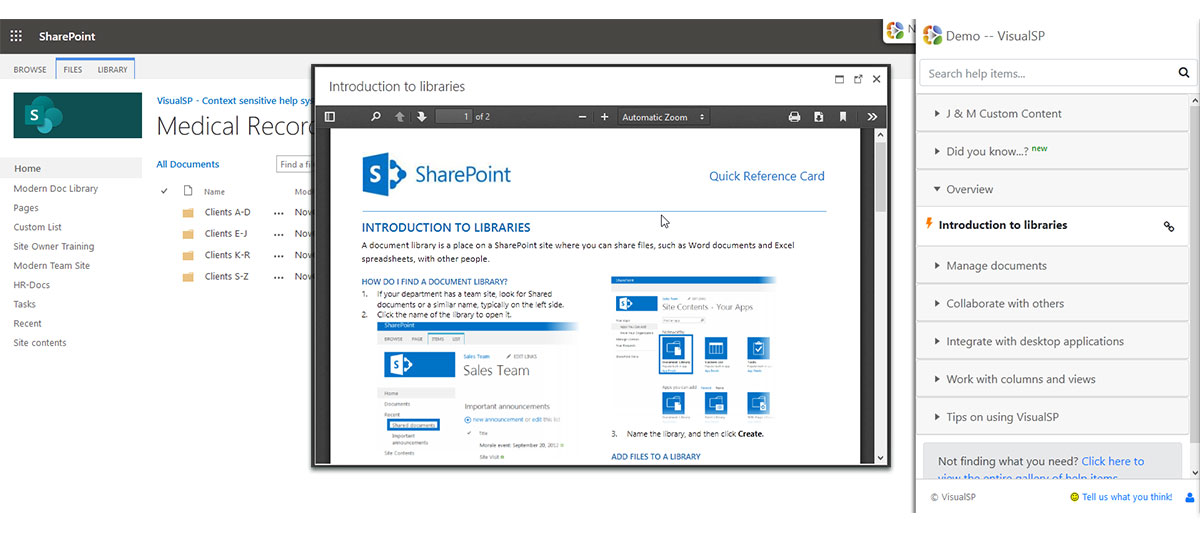This screenshot has width=1200, height=533.
Task: Maximize the Introduction to libraries dialog
Action: [x=840, y=79]
